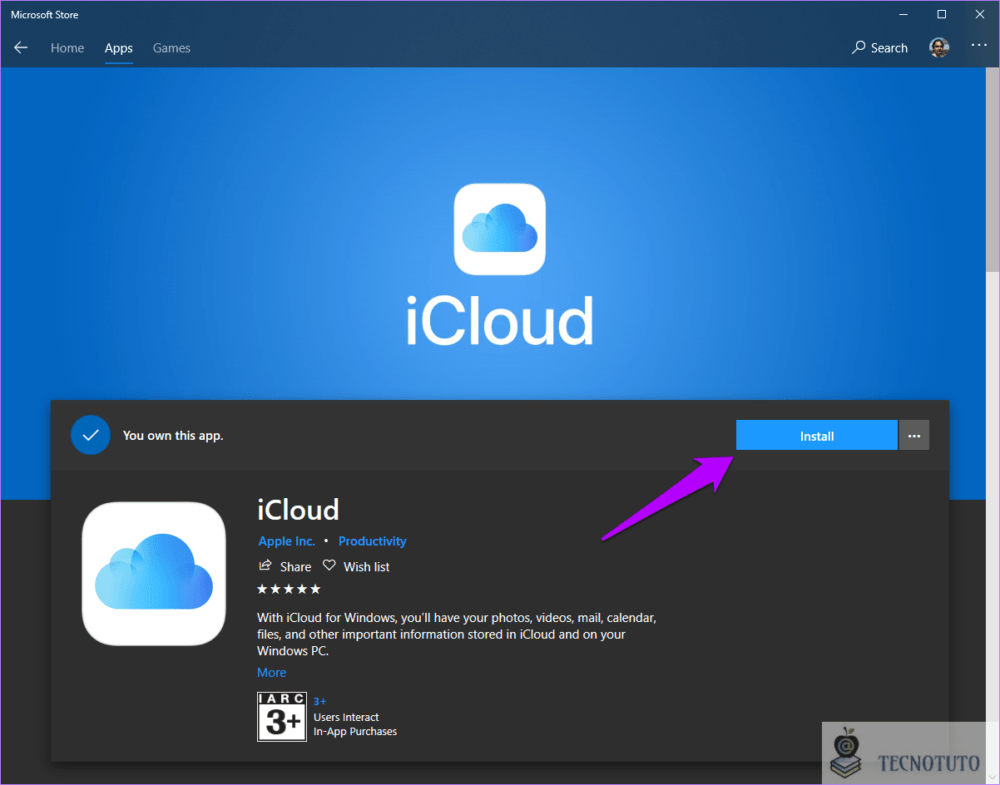Click the user profile avatar
Viewport: 1000px width, 785px height.
click(x=939, y=47)
